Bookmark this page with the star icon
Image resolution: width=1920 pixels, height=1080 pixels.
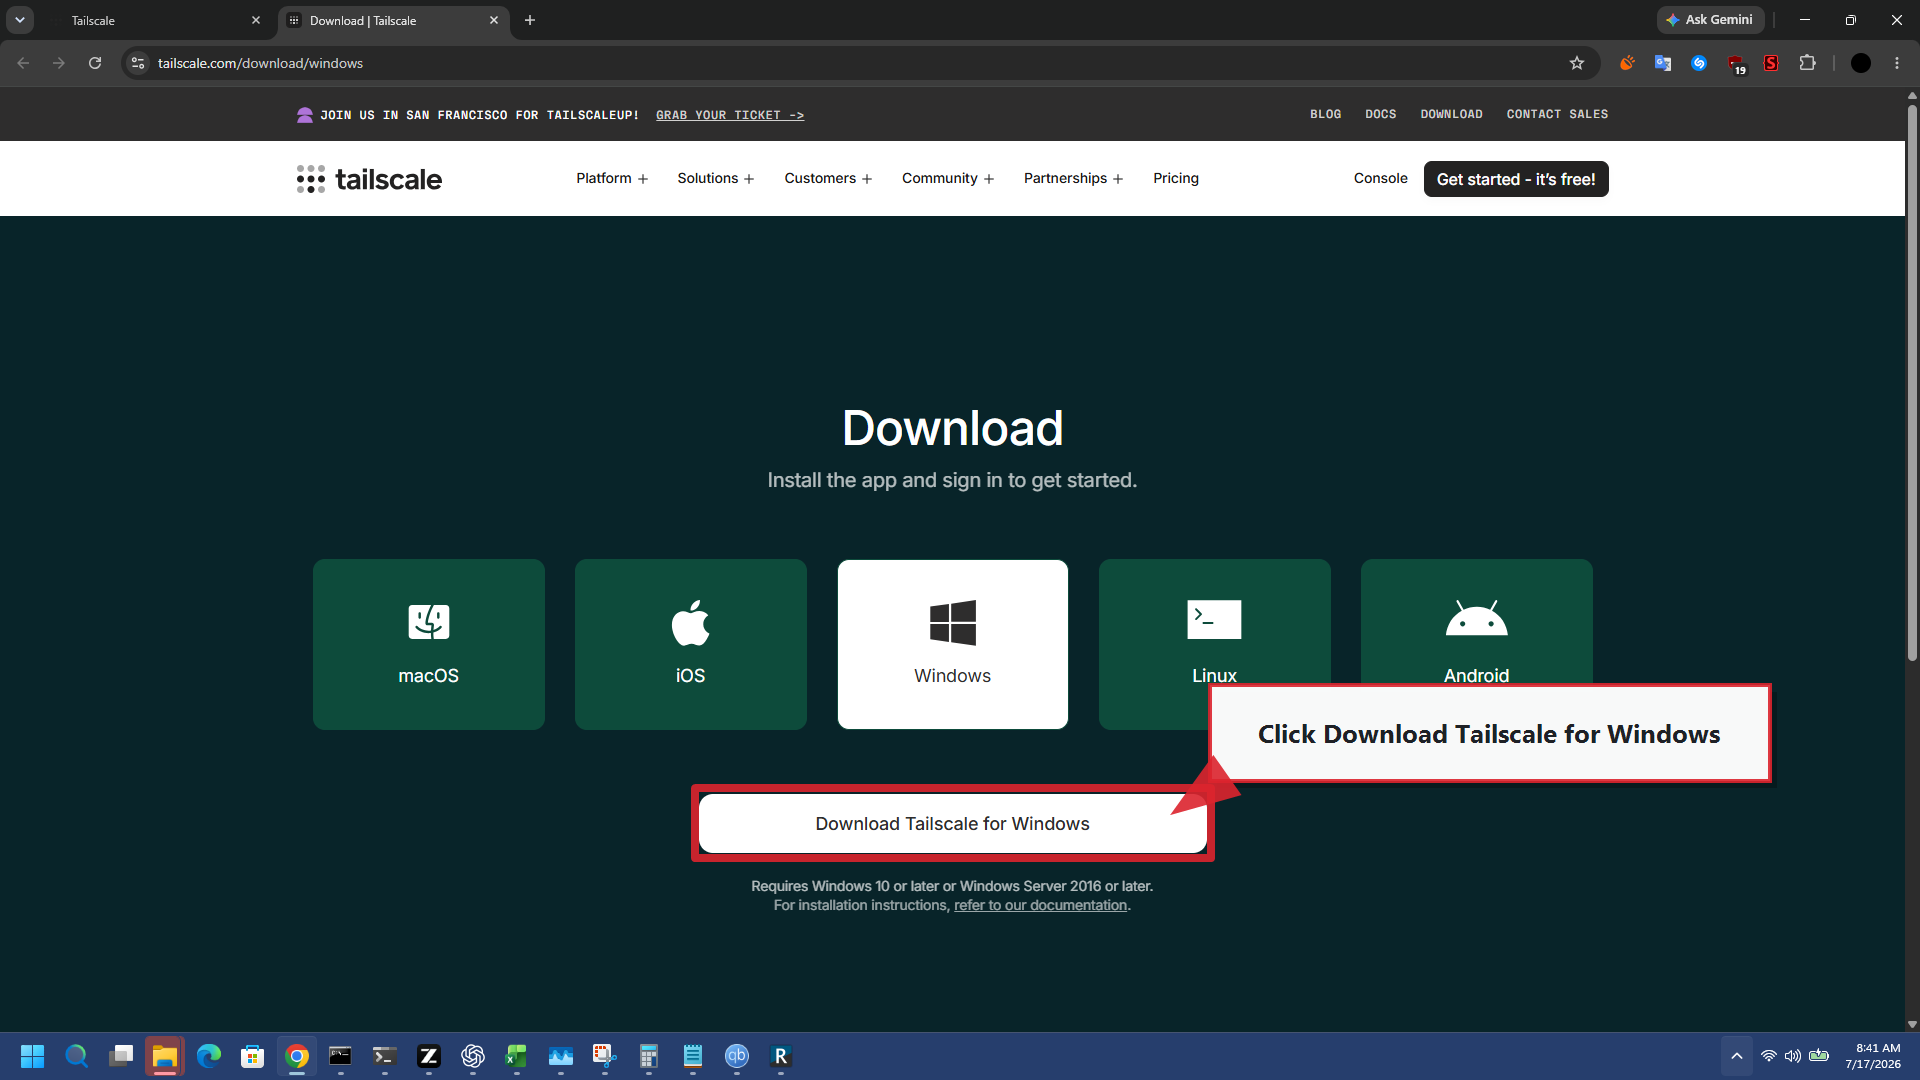coord(1577,63)
